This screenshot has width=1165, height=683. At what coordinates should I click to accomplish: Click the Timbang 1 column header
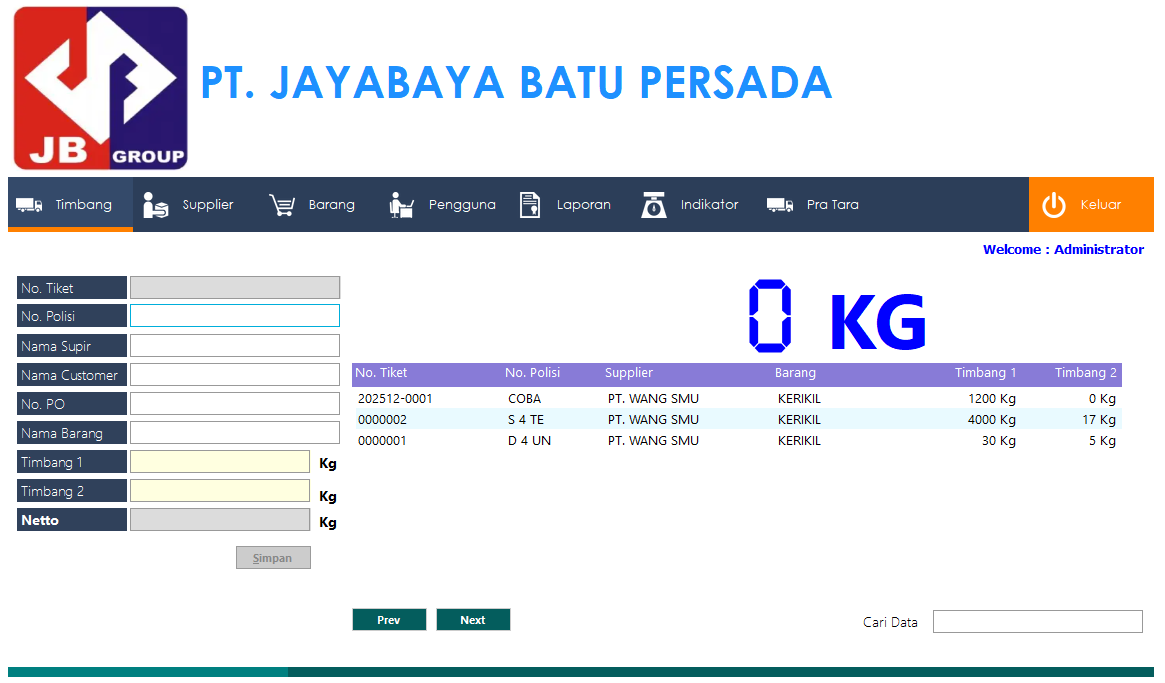point(985,373)
